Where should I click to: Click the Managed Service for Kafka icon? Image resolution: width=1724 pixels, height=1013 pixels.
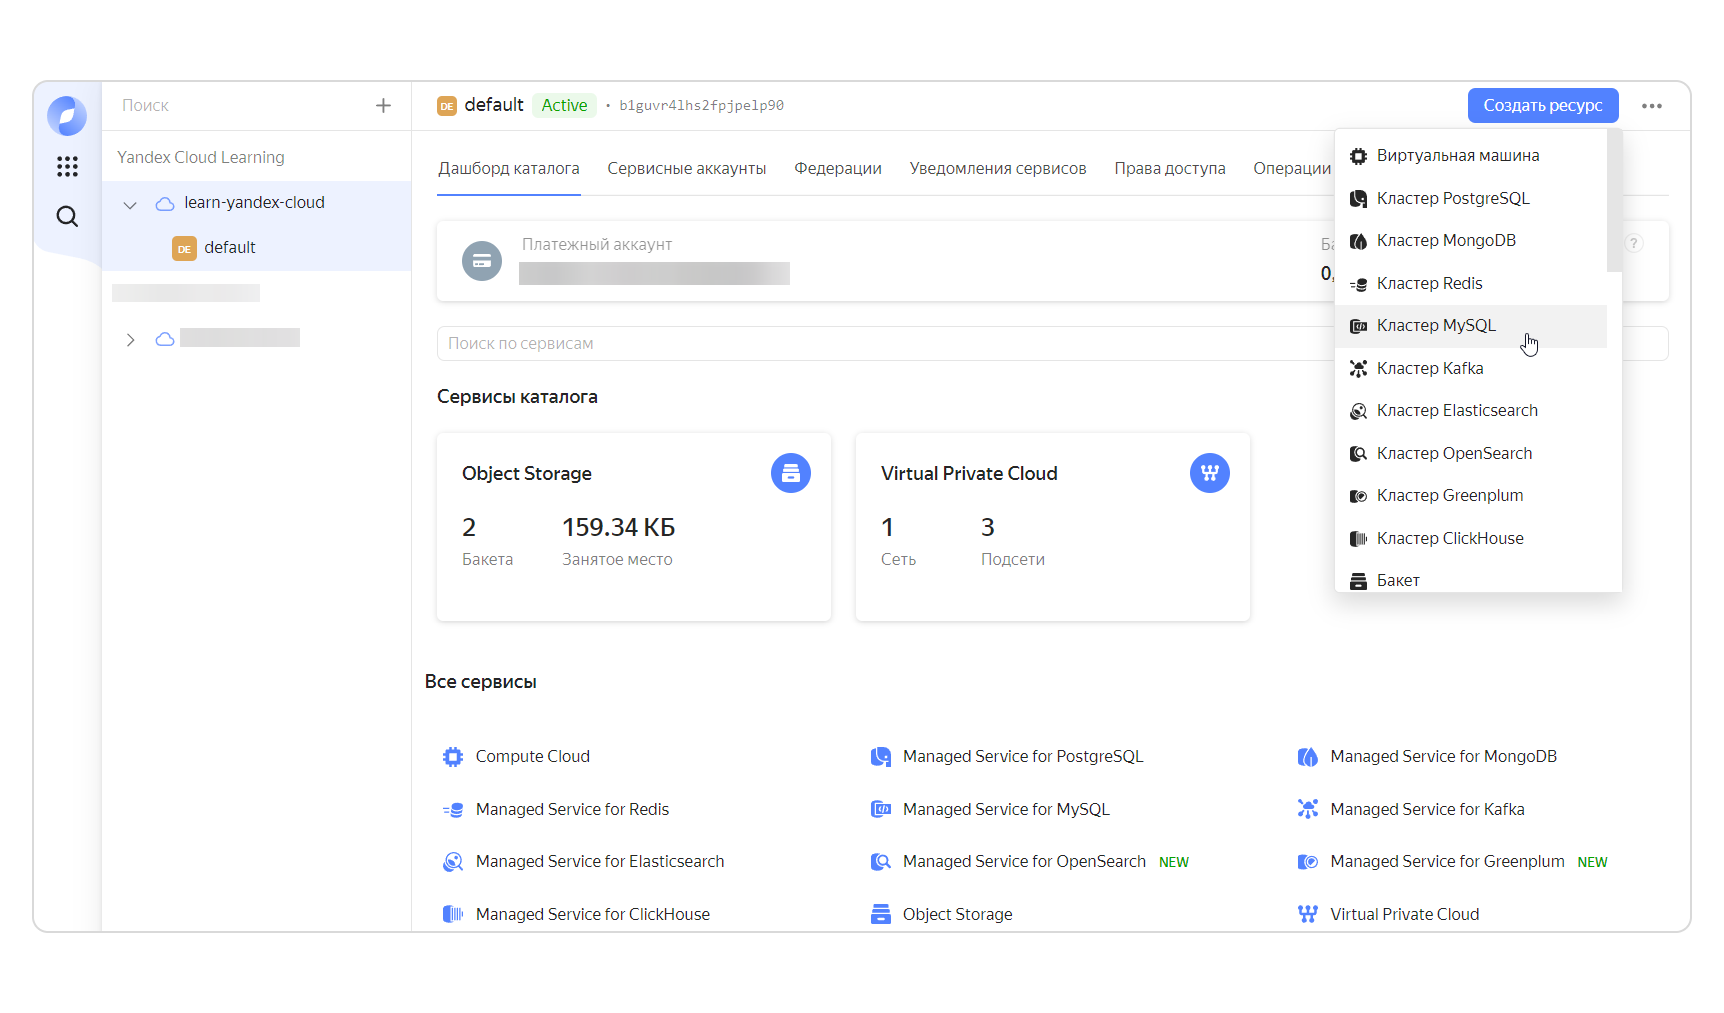1308,809
